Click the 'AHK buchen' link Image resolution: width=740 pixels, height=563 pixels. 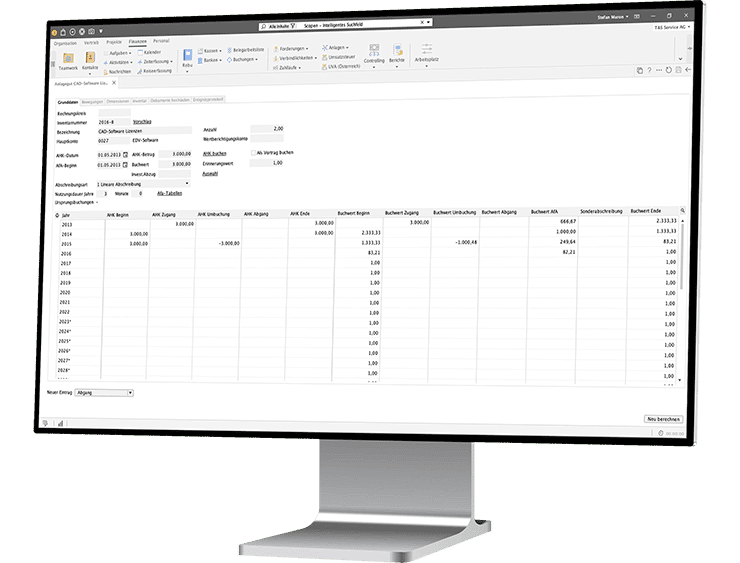coord(214,153)
